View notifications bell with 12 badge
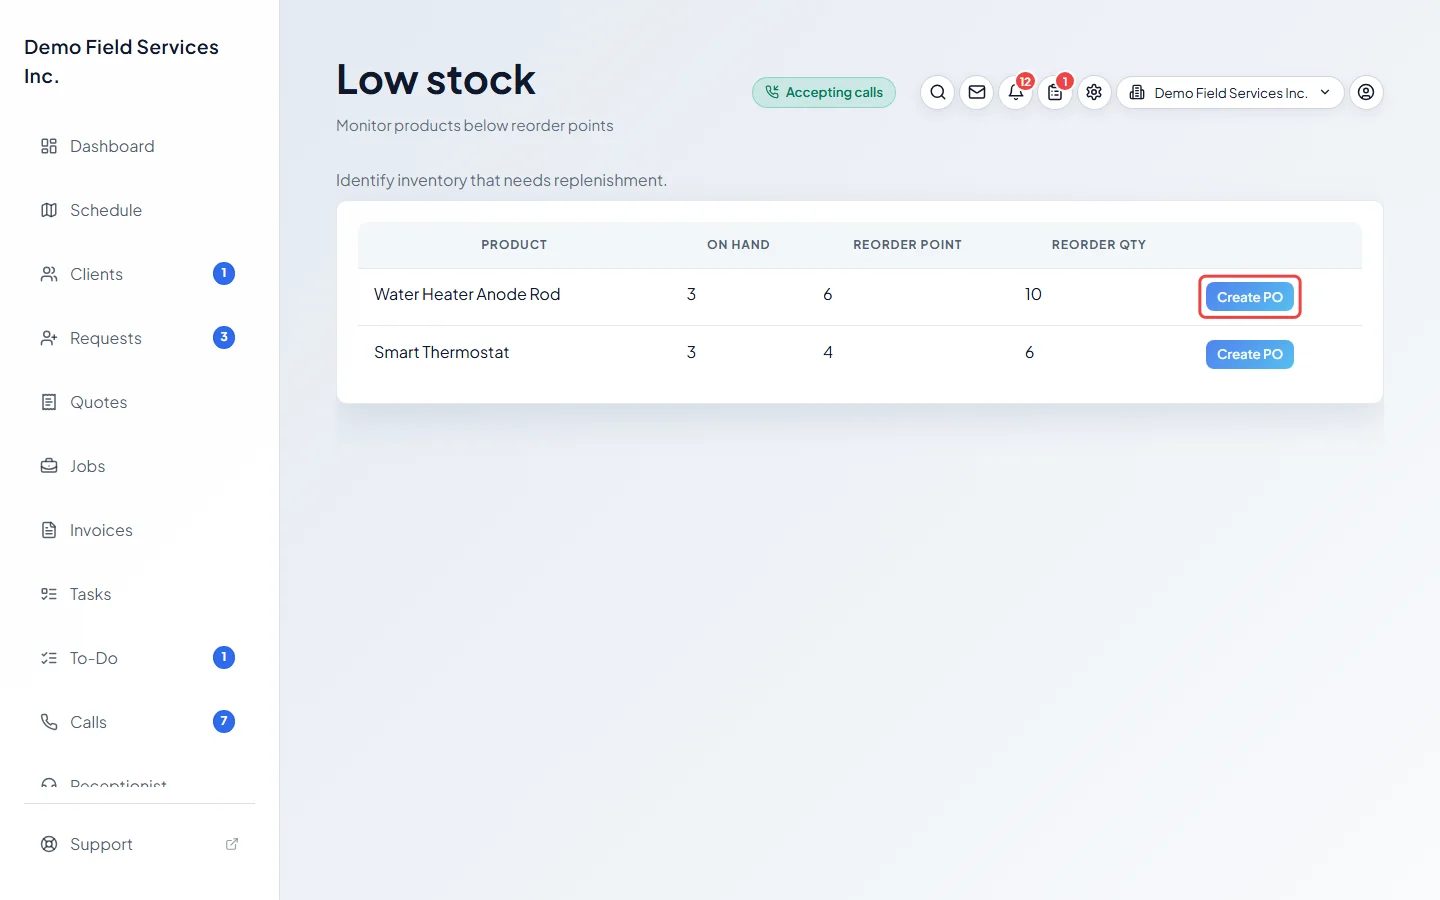 [x=1016, y=92]
